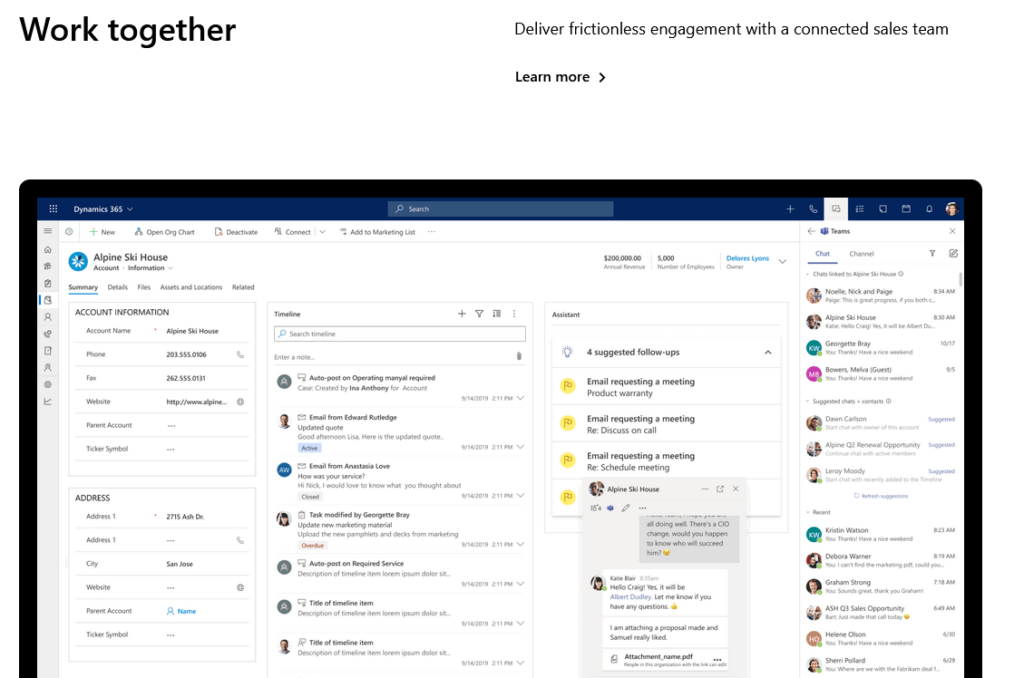Screen dimensions: 1024x678
Task: Start a new chat with compose icon
Action: pos(953,253)
